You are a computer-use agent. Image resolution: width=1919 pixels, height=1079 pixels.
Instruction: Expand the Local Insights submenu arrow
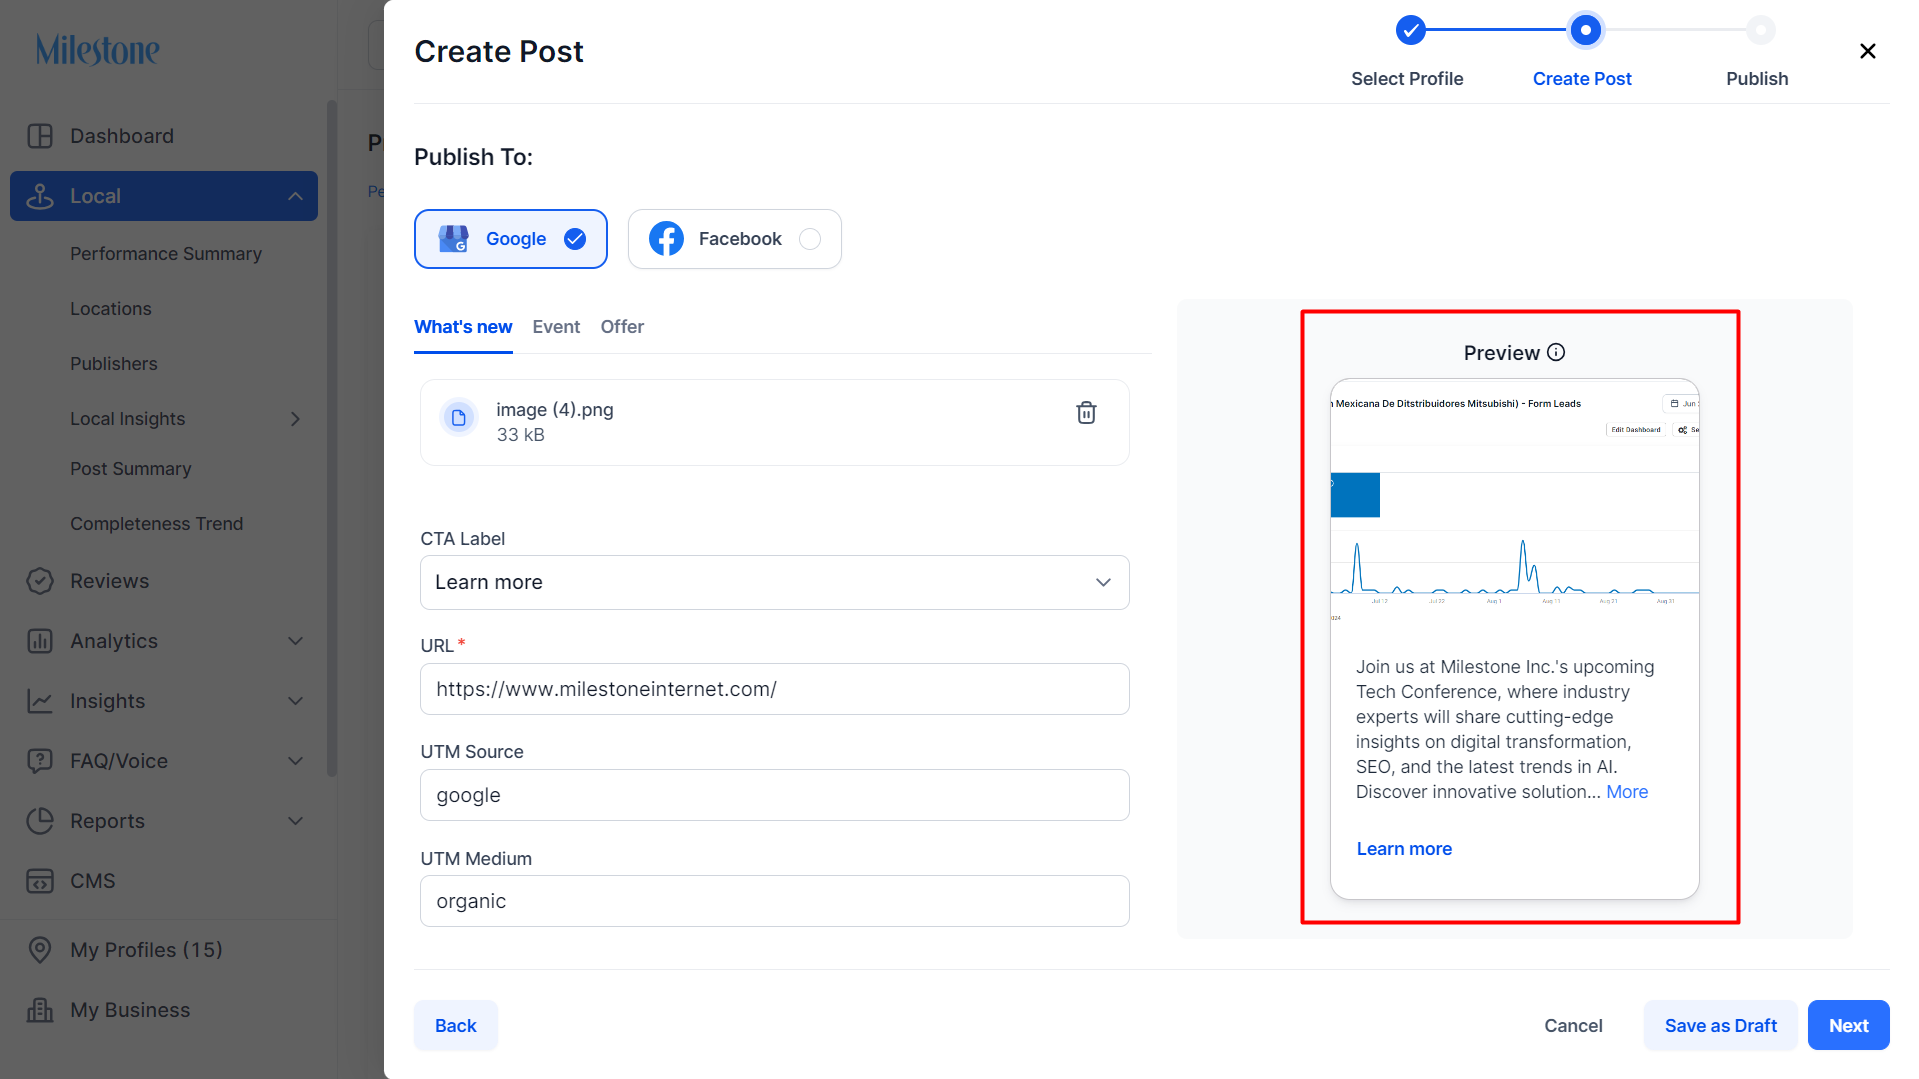coord(295,419)
